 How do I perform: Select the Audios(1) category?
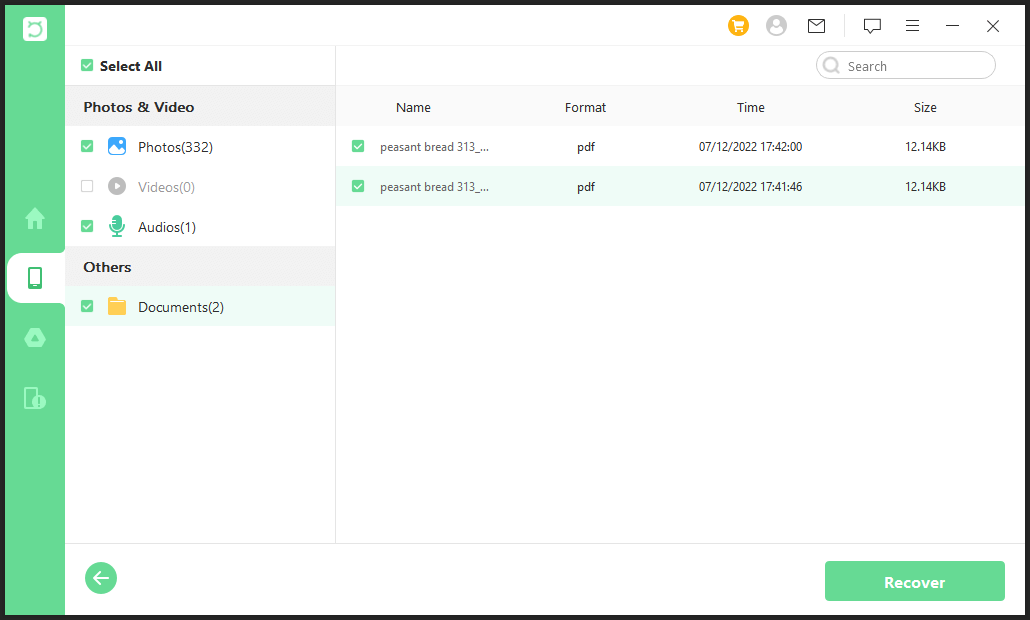pyautogui.click(x=167, y=227)
